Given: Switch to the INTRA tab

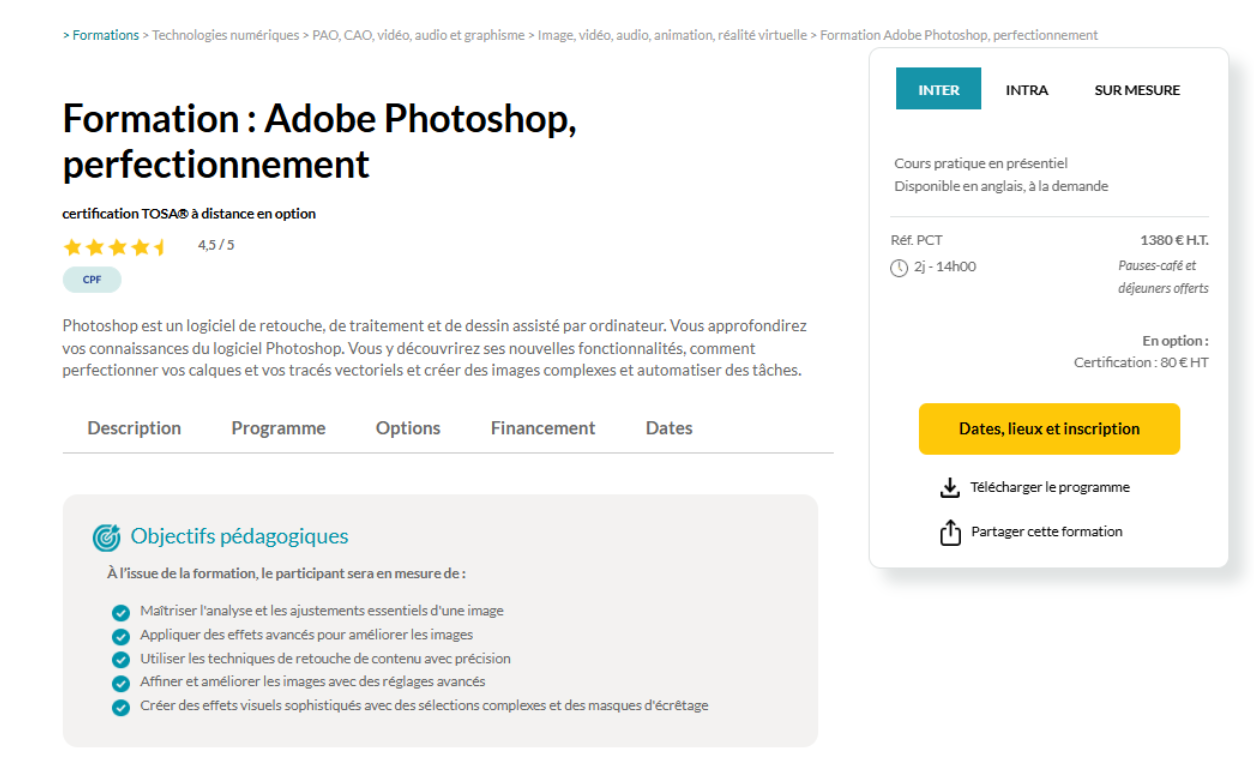Looking at the screenshot, I should [1027, 90].
